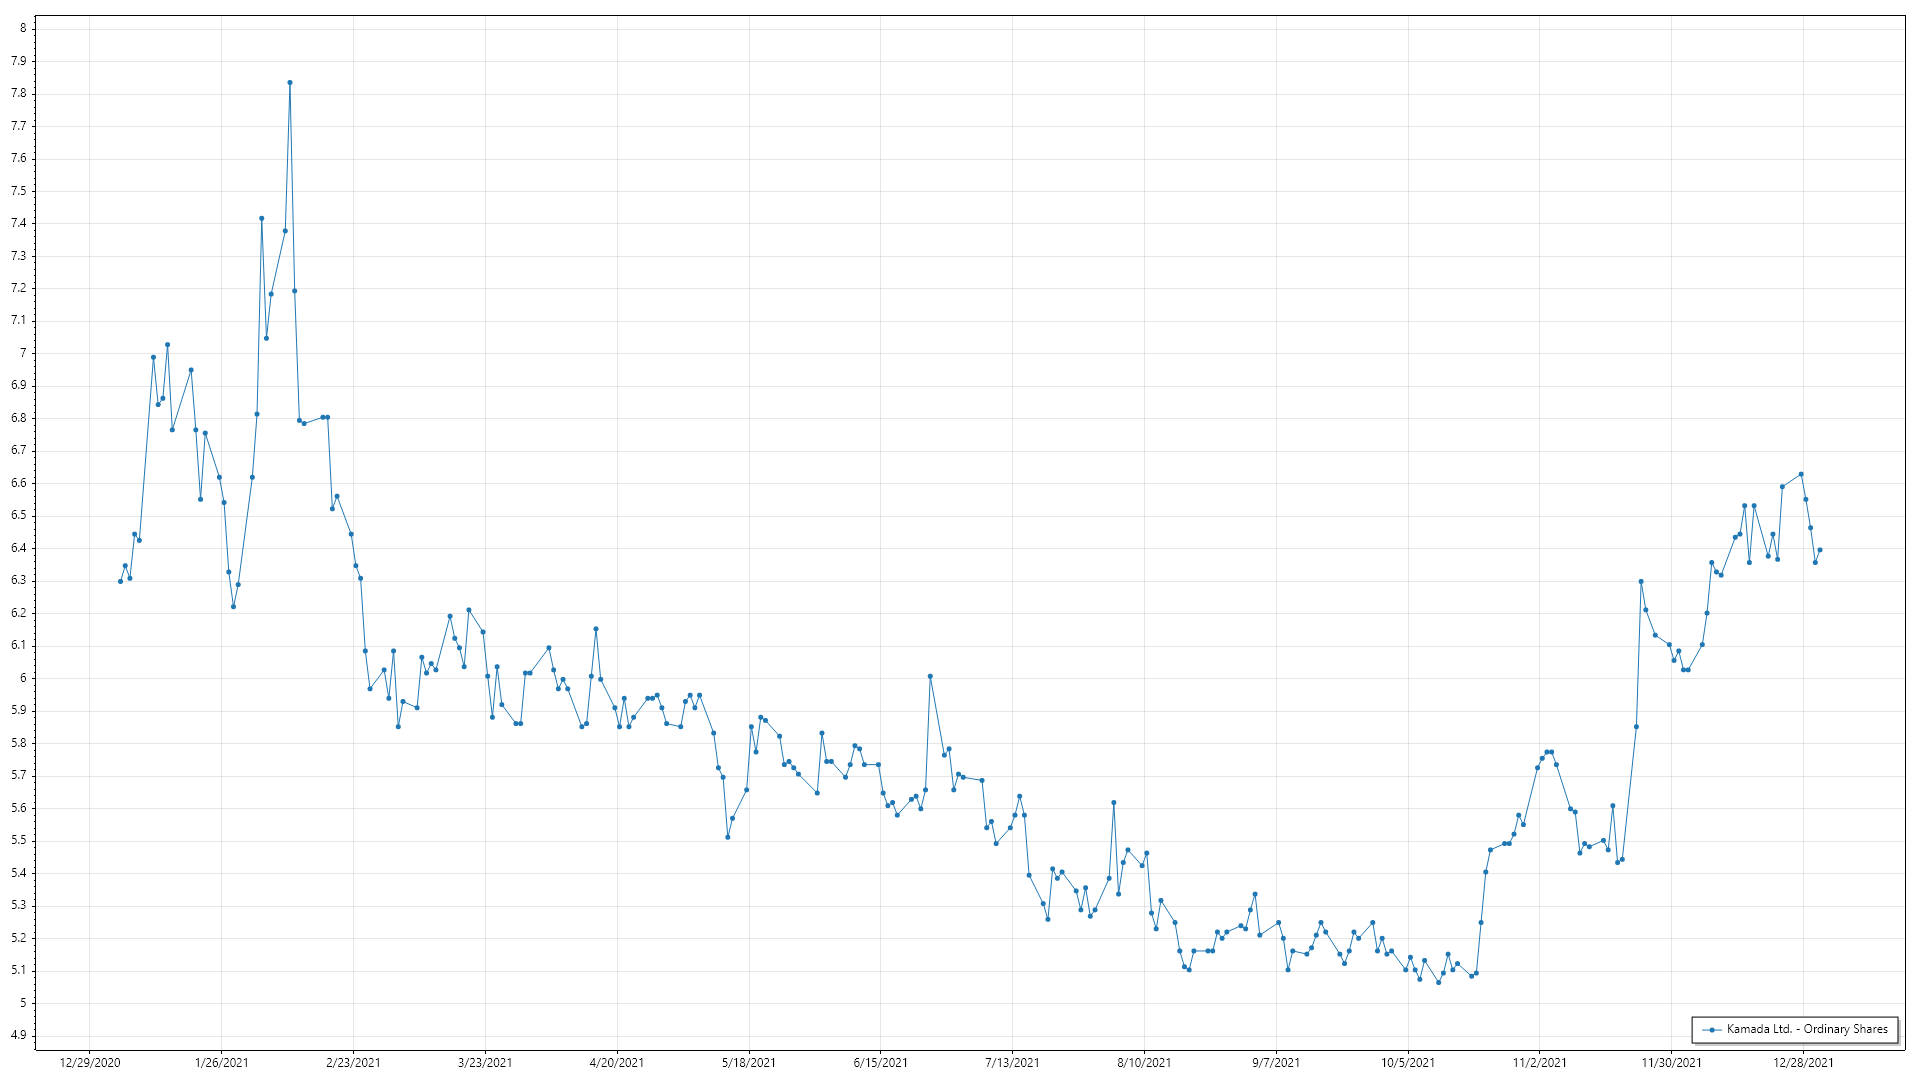Select the 9/7/2021 date label
This screenshot has height=1080, width=1920.
tap(1276, 1062)
